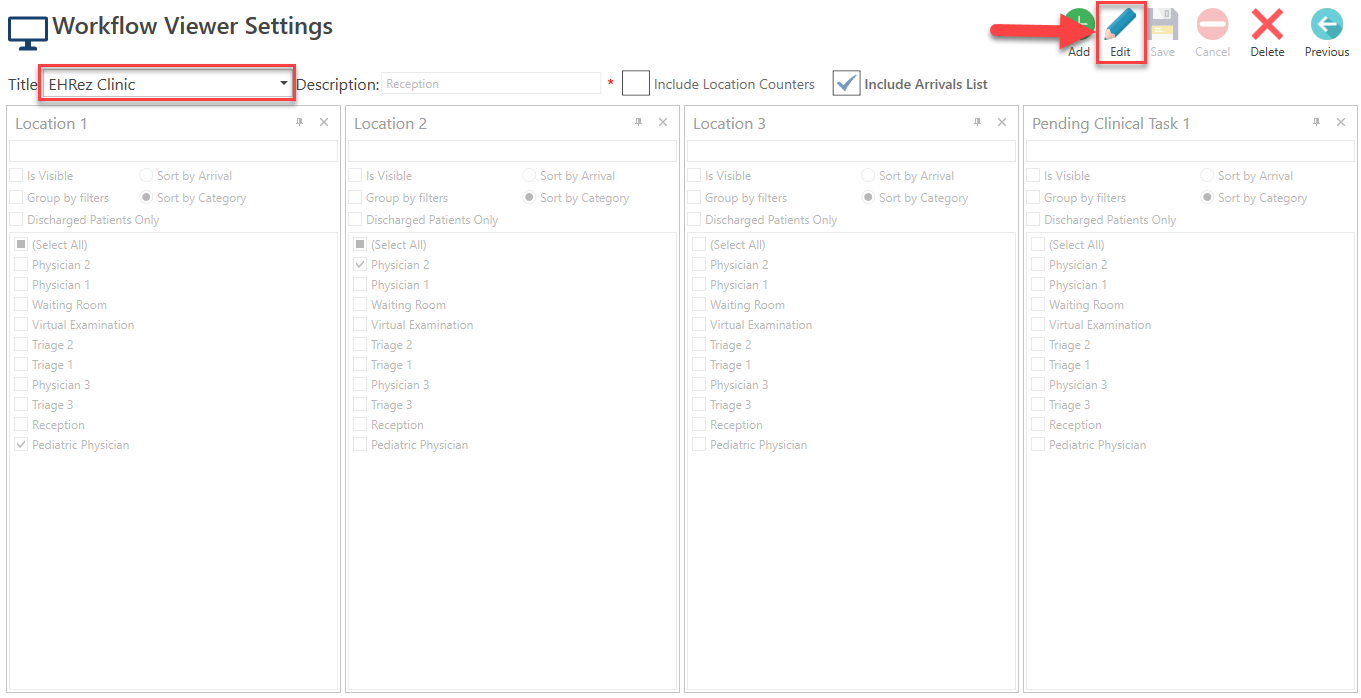Click the Description field containing Reception
The width and height of the screenshot is (1361, 698).
(491, 84)
